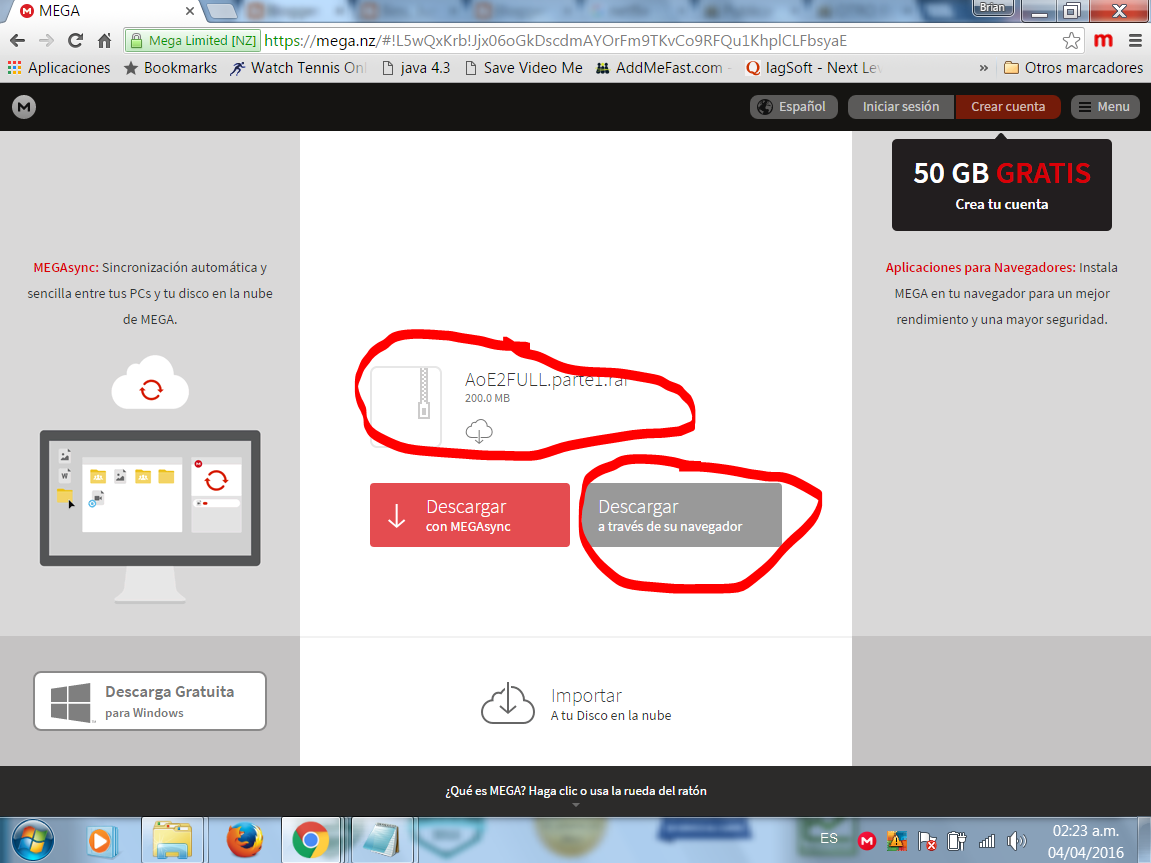Click the Mega Limited [NZ] security badge
This screenshot has width=1151, height=863.
coord(194,41)
